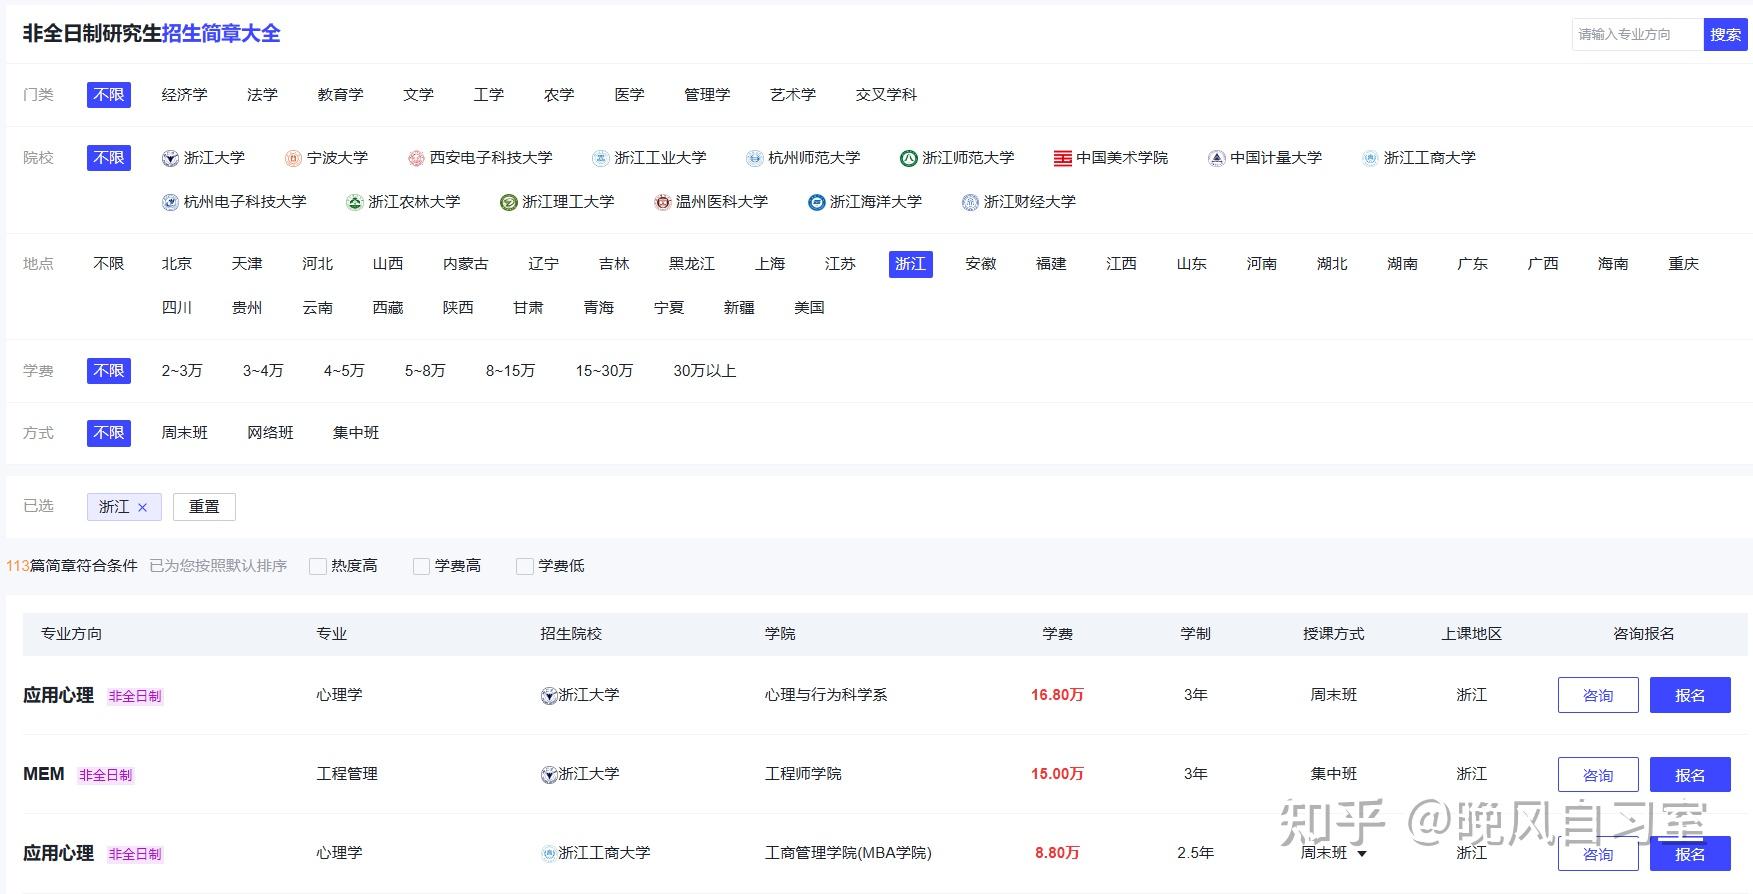Viewport: 1753px width, 894px height.
Task: Filter by 交叉学科 category
Action: 886,94
